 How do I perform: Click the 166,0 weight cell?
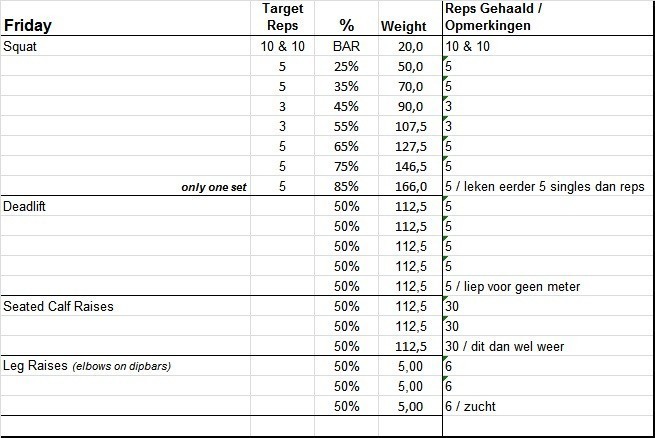[408, 186]
